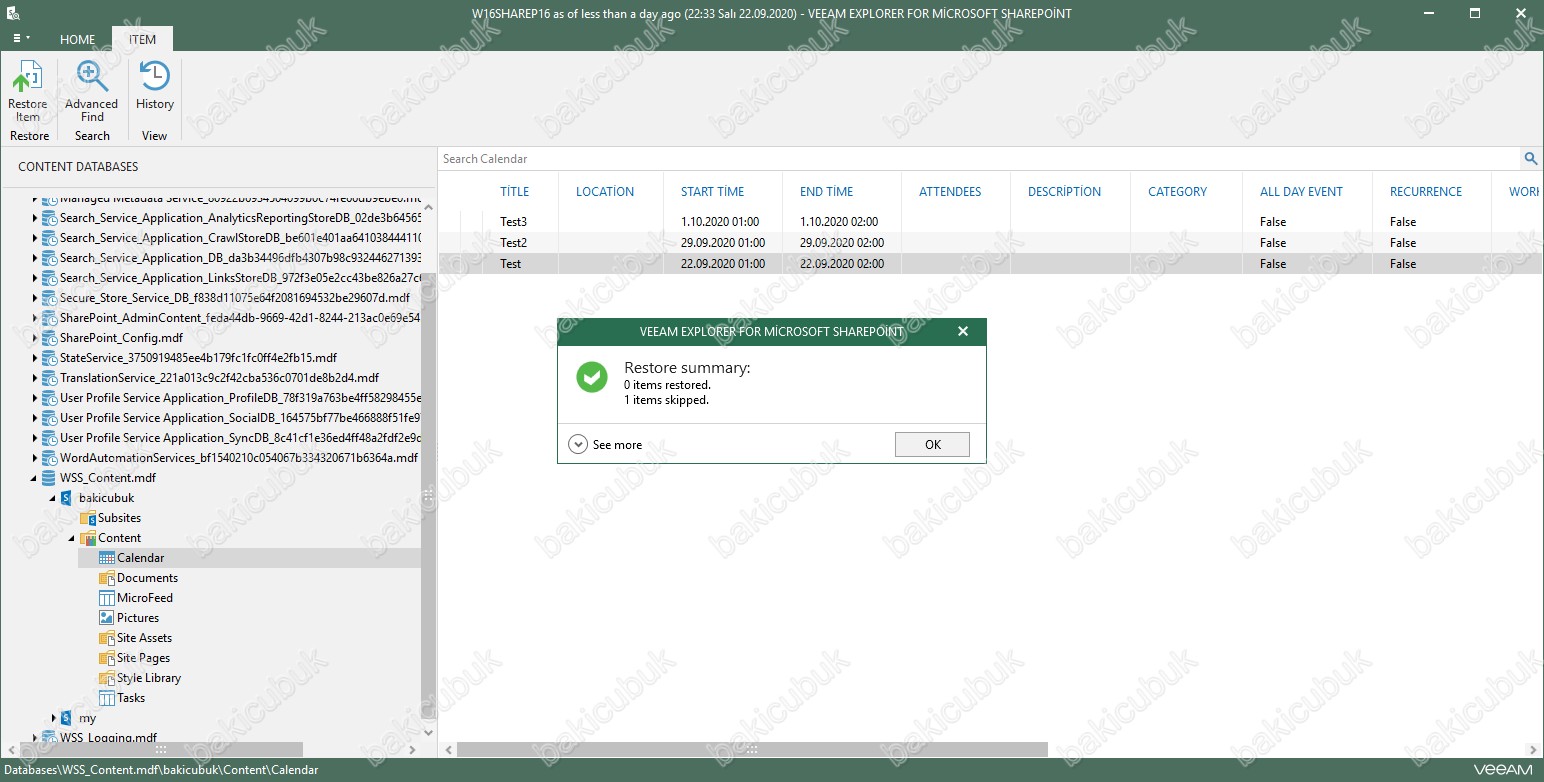Image resolution: width=1544 pixels, height=782 pixels.
Task: Click the ATTENDEES column header
Action: pyautogui.click(x=950, y=191)
